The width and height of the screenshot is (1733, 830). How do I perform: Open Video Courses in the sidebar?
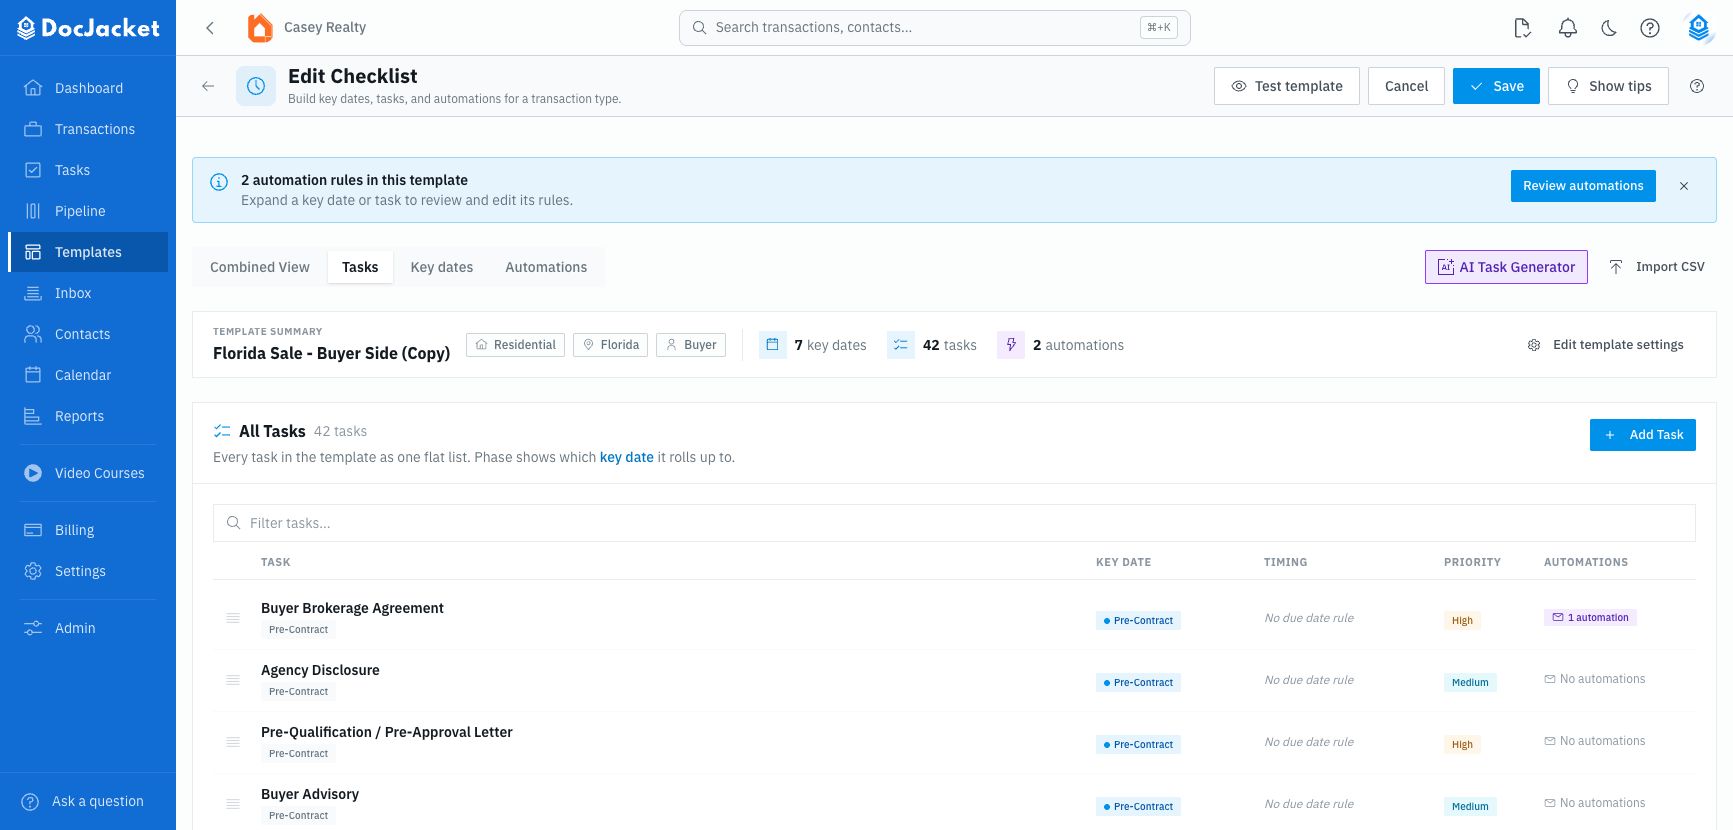tap(88, 473)
